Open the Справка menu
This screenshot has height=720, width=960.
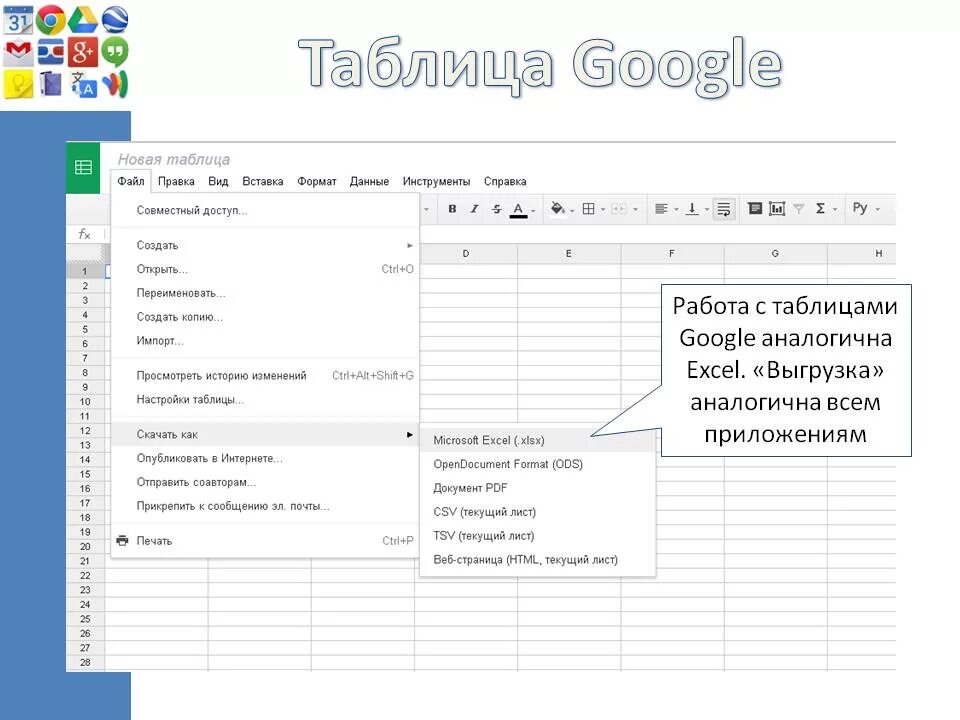[505, 181]
